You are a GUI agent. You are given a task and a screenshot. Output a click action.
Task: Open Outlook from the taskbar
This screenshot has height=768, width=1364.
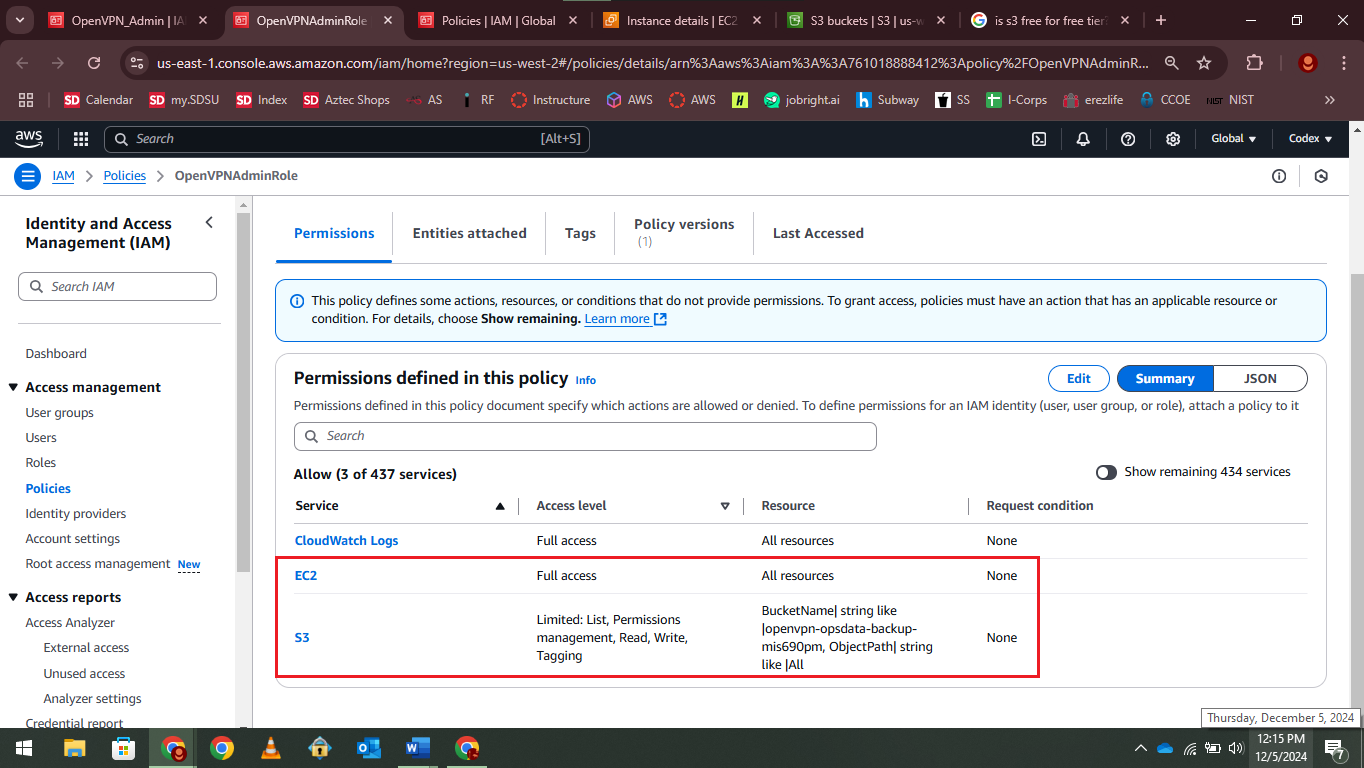pyautogui.click(x=369, y=748)
